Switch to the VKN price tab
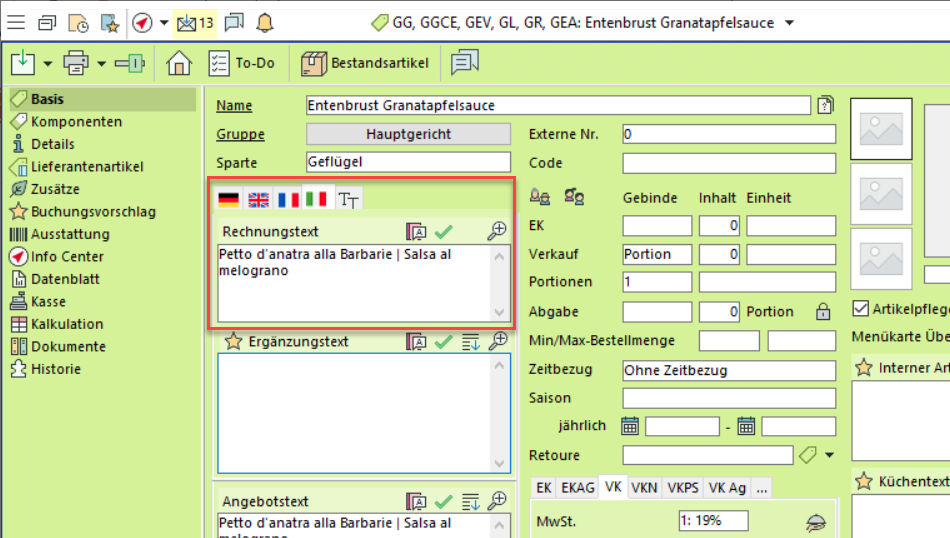Viewport: 950px width, 538px height. tap(645, 487)
